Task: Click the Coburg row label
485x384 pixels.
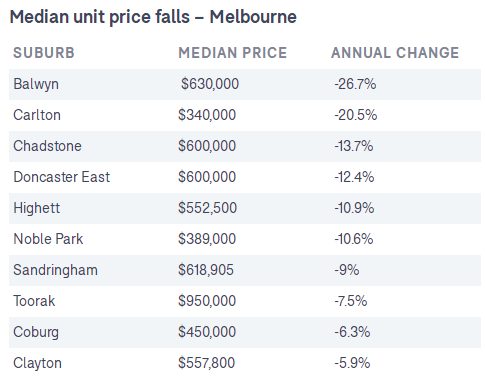Action: pyautogui.click(x=36, y=332)
